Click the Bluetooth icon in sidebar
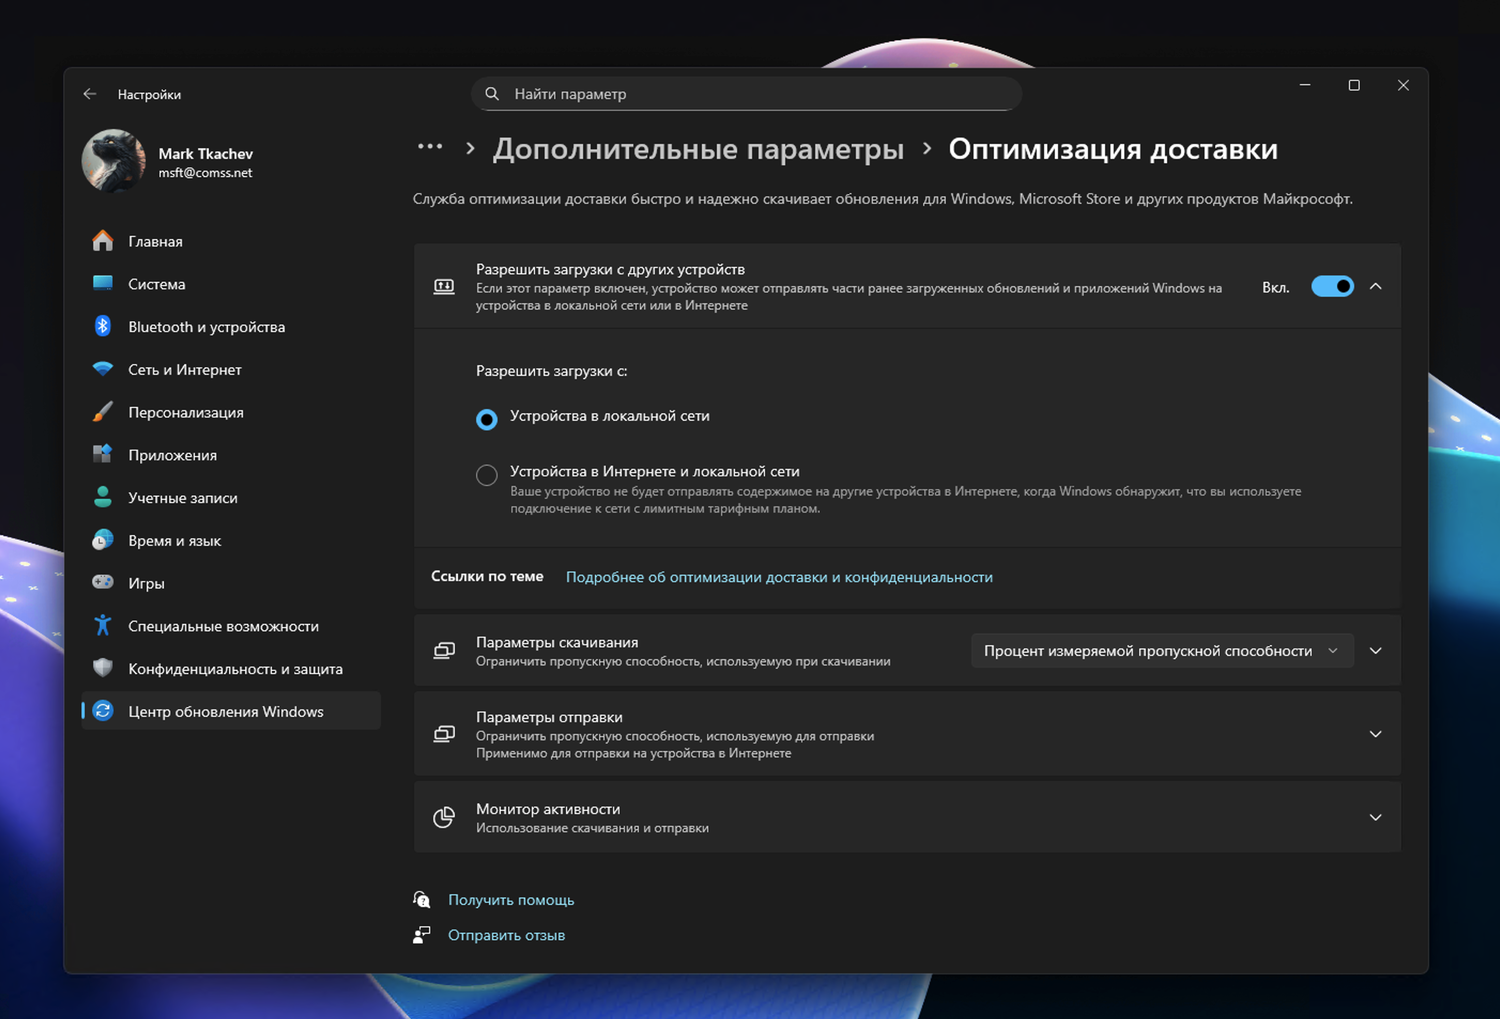The width and height of the screenshot is (1500, 1019). coord(103,326)
